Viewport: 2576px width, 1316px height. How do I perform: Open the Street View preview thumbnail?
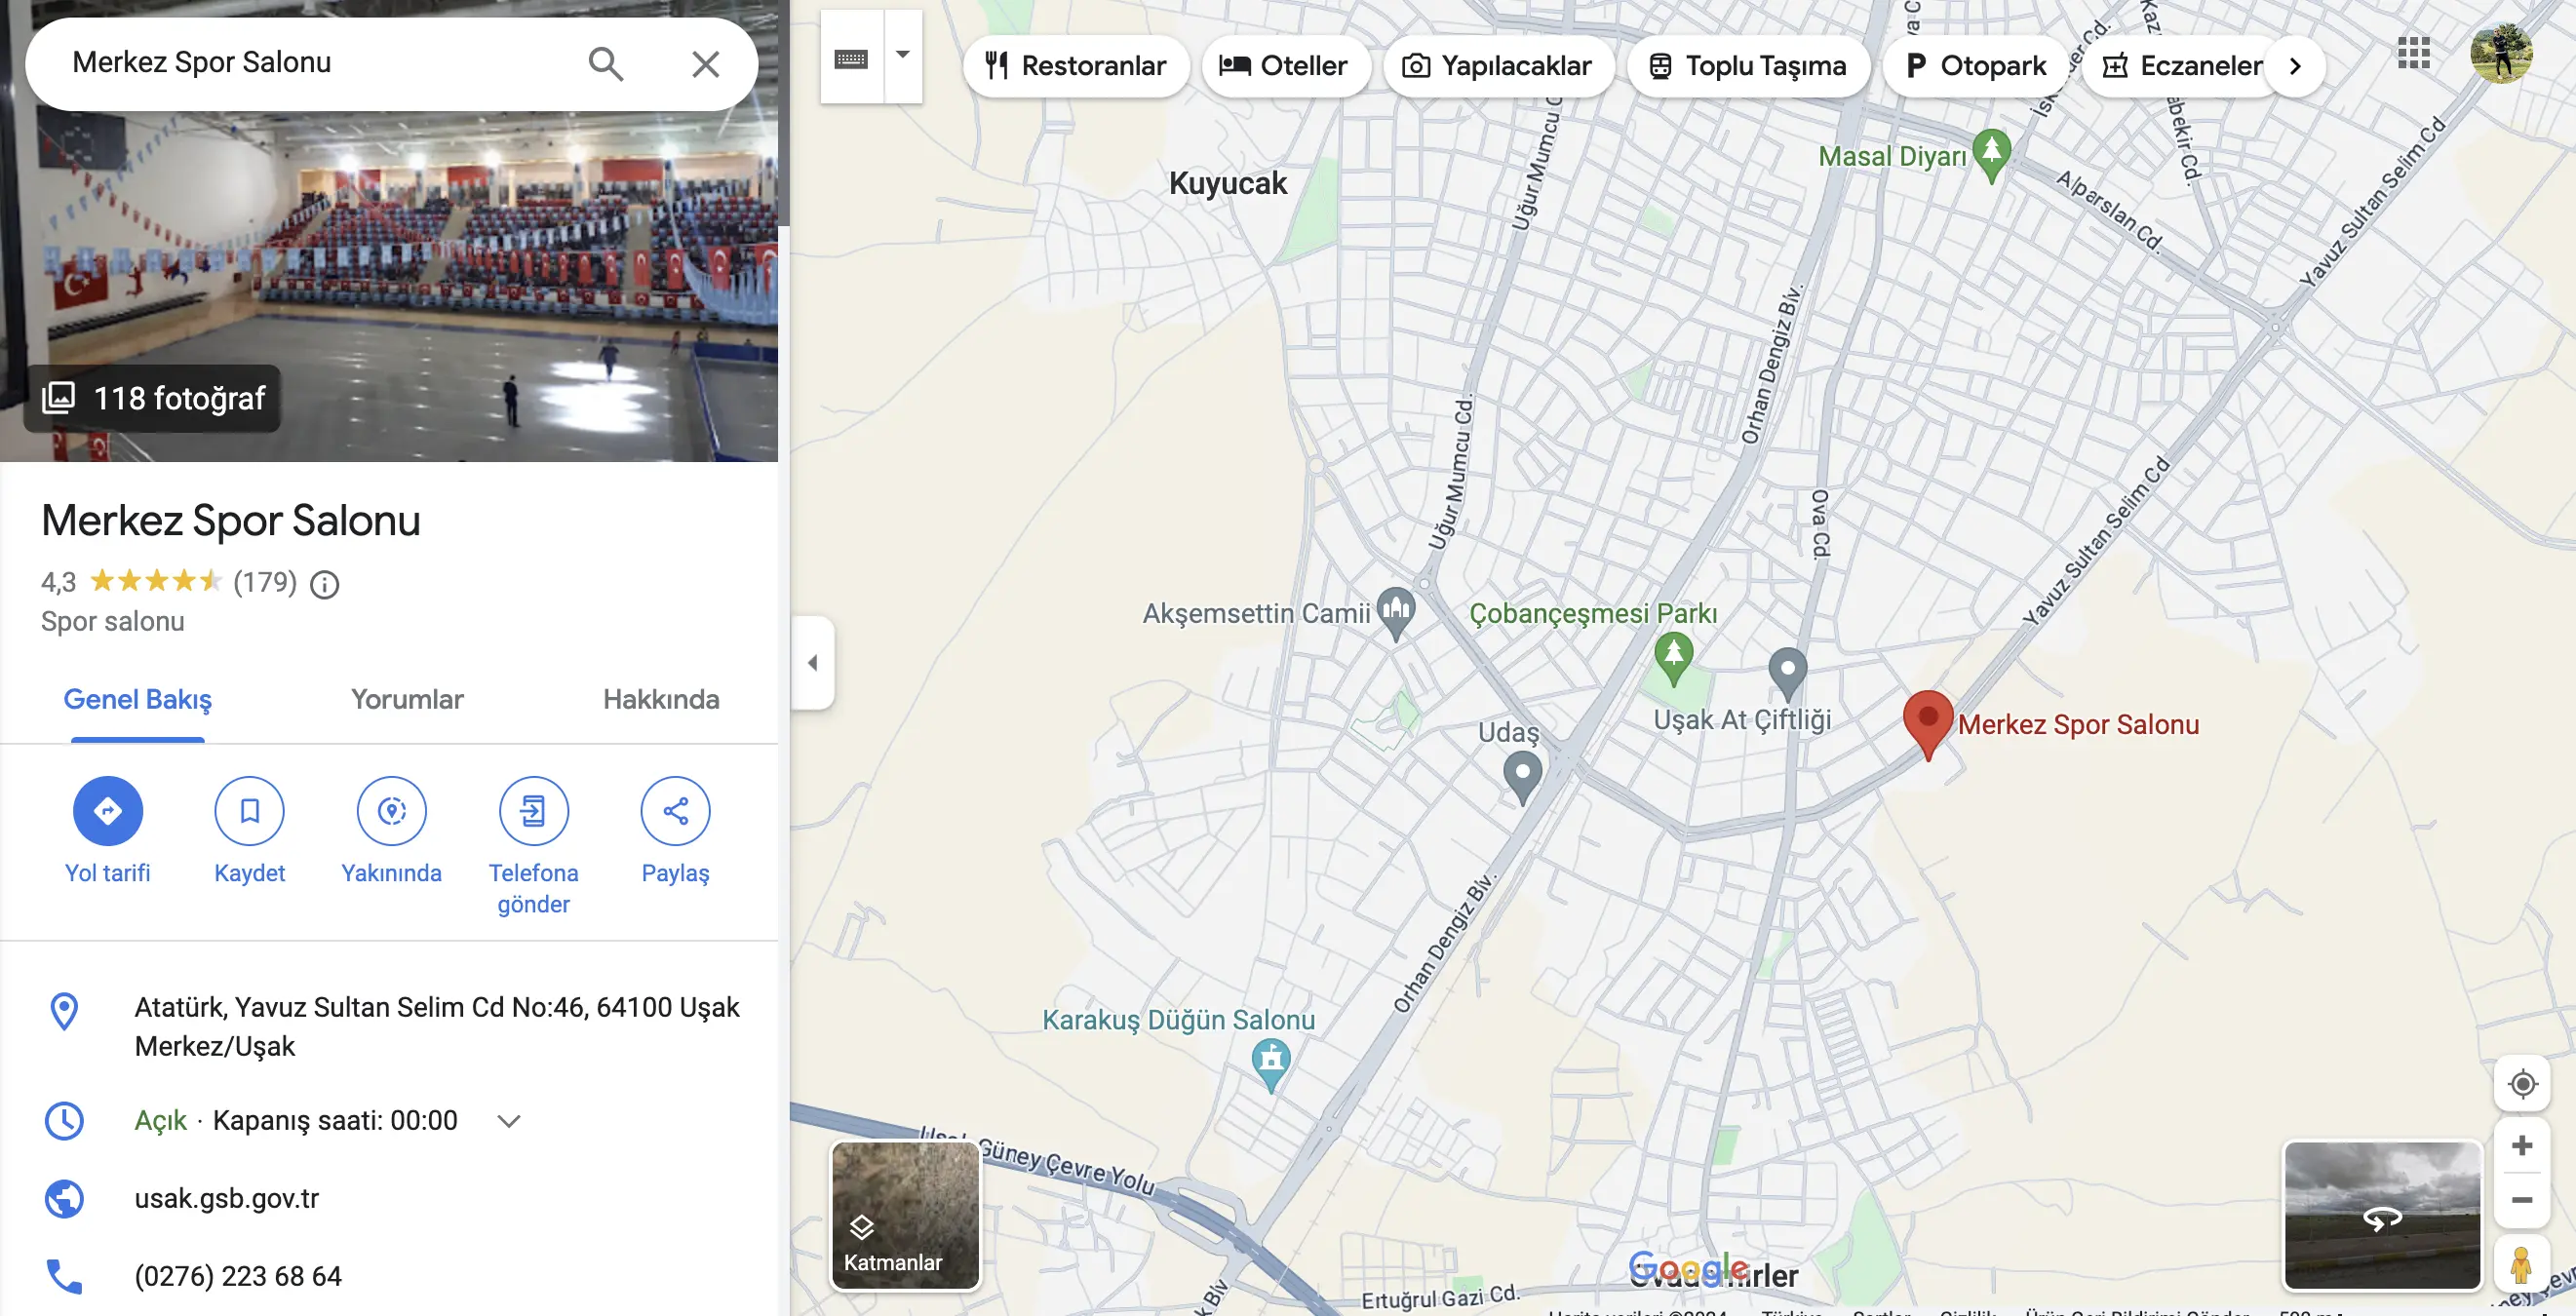coord(2382,1216)
